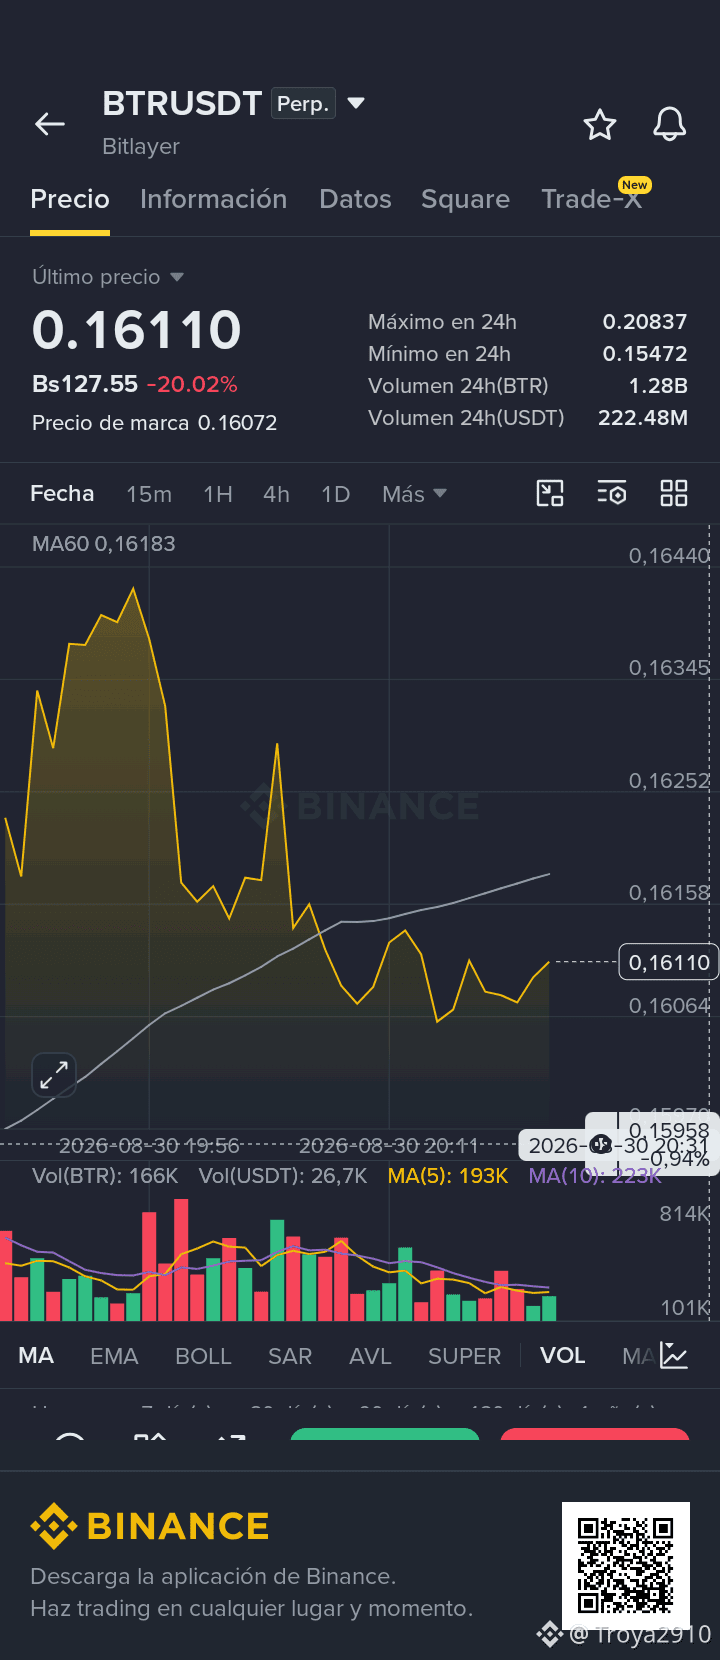Screen dimensions: 720x1660
Task: Open Último precio dropdown
Action: (108, 277)
